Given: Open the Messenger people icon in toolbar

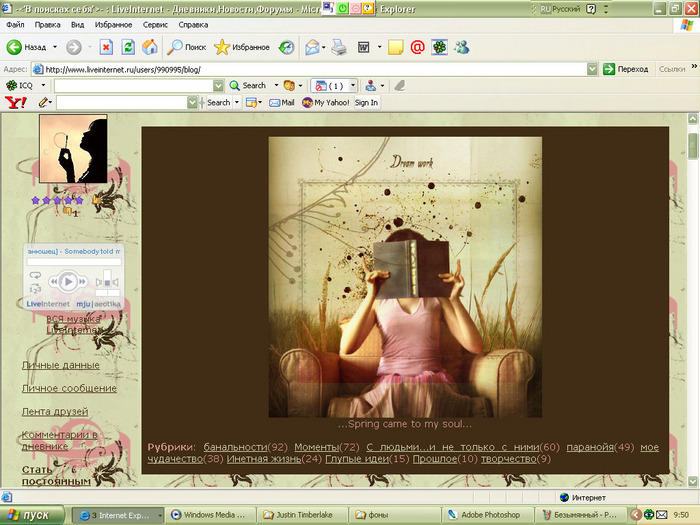Looking at the screenshot, I should click(x=462, y=47).
